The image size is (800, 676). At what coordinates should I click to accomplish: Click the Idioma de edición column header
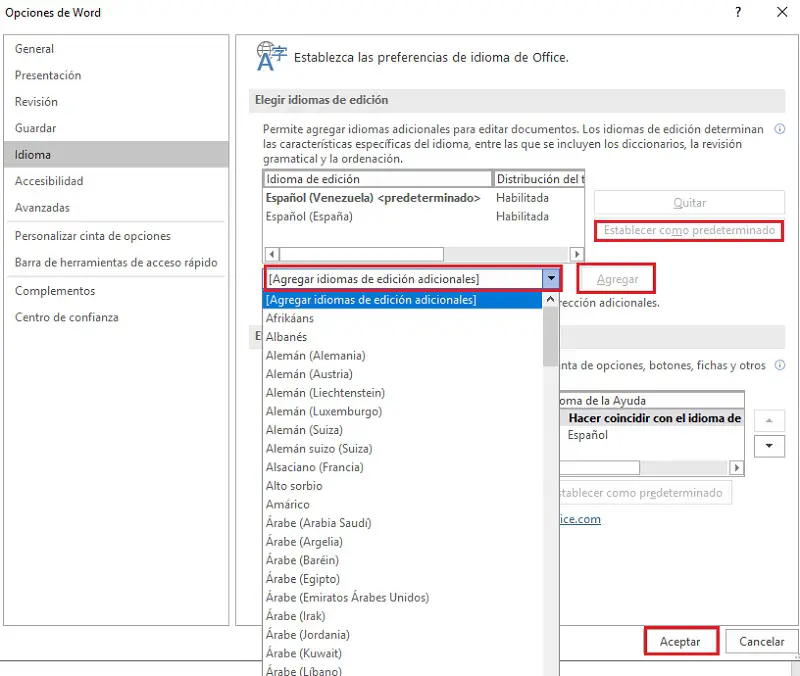pos(378,179)
